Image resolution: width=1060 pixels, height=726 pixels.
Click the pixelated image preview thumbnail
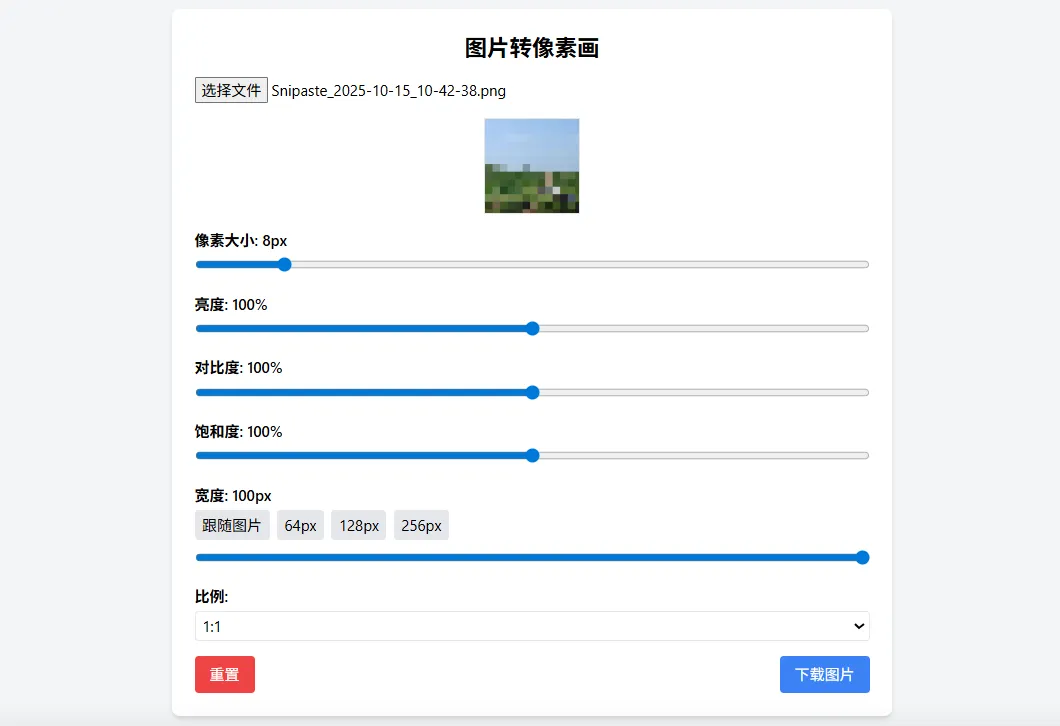[531, 165]
